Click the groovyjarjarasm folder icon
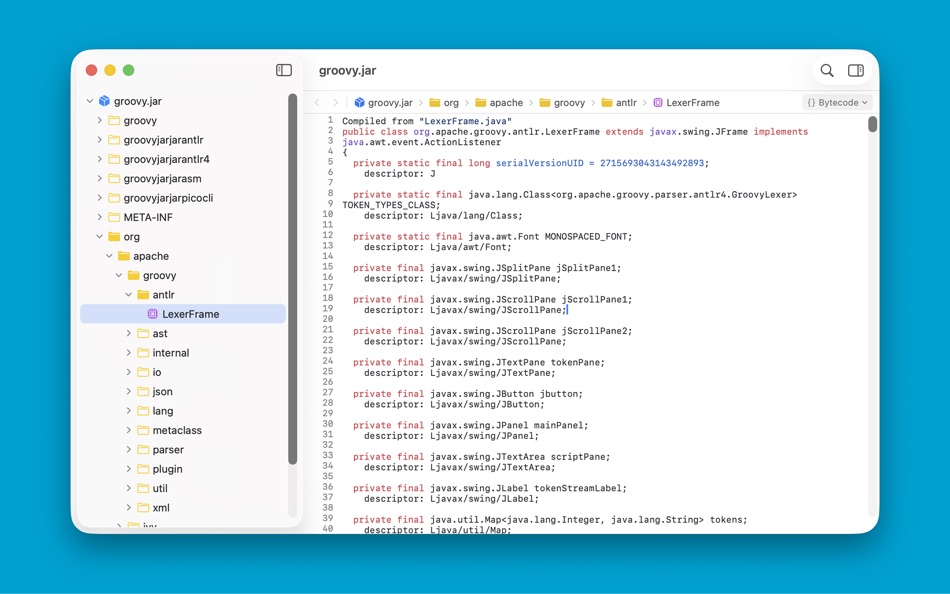 (x=114, y=178)
